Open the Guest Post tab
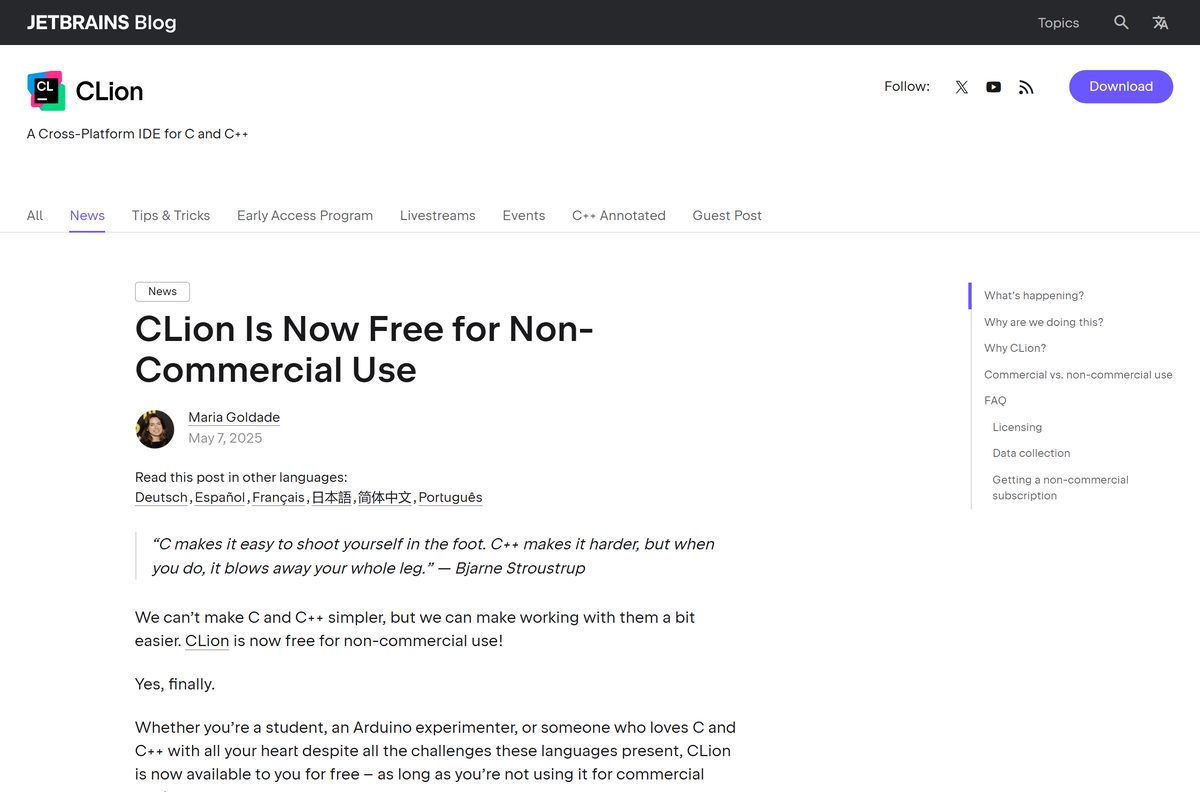 coord(727,215)
